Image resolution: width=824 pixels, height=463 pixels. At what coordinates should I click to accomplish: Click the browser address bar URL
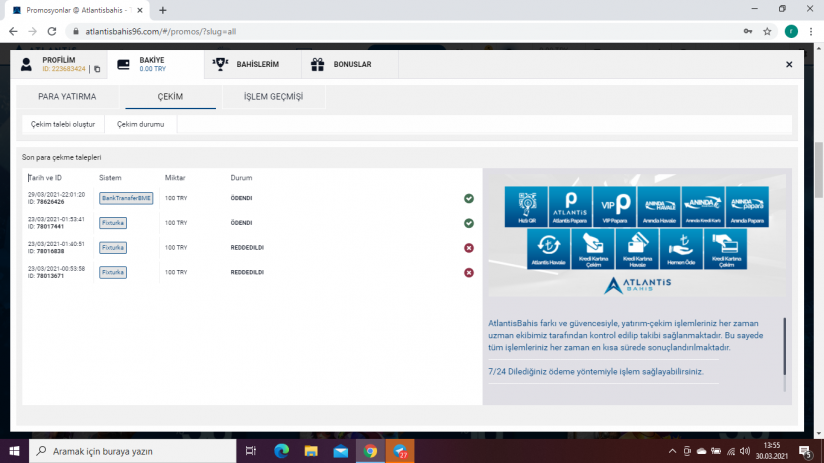pyautogui.click(x=160, y=32)
